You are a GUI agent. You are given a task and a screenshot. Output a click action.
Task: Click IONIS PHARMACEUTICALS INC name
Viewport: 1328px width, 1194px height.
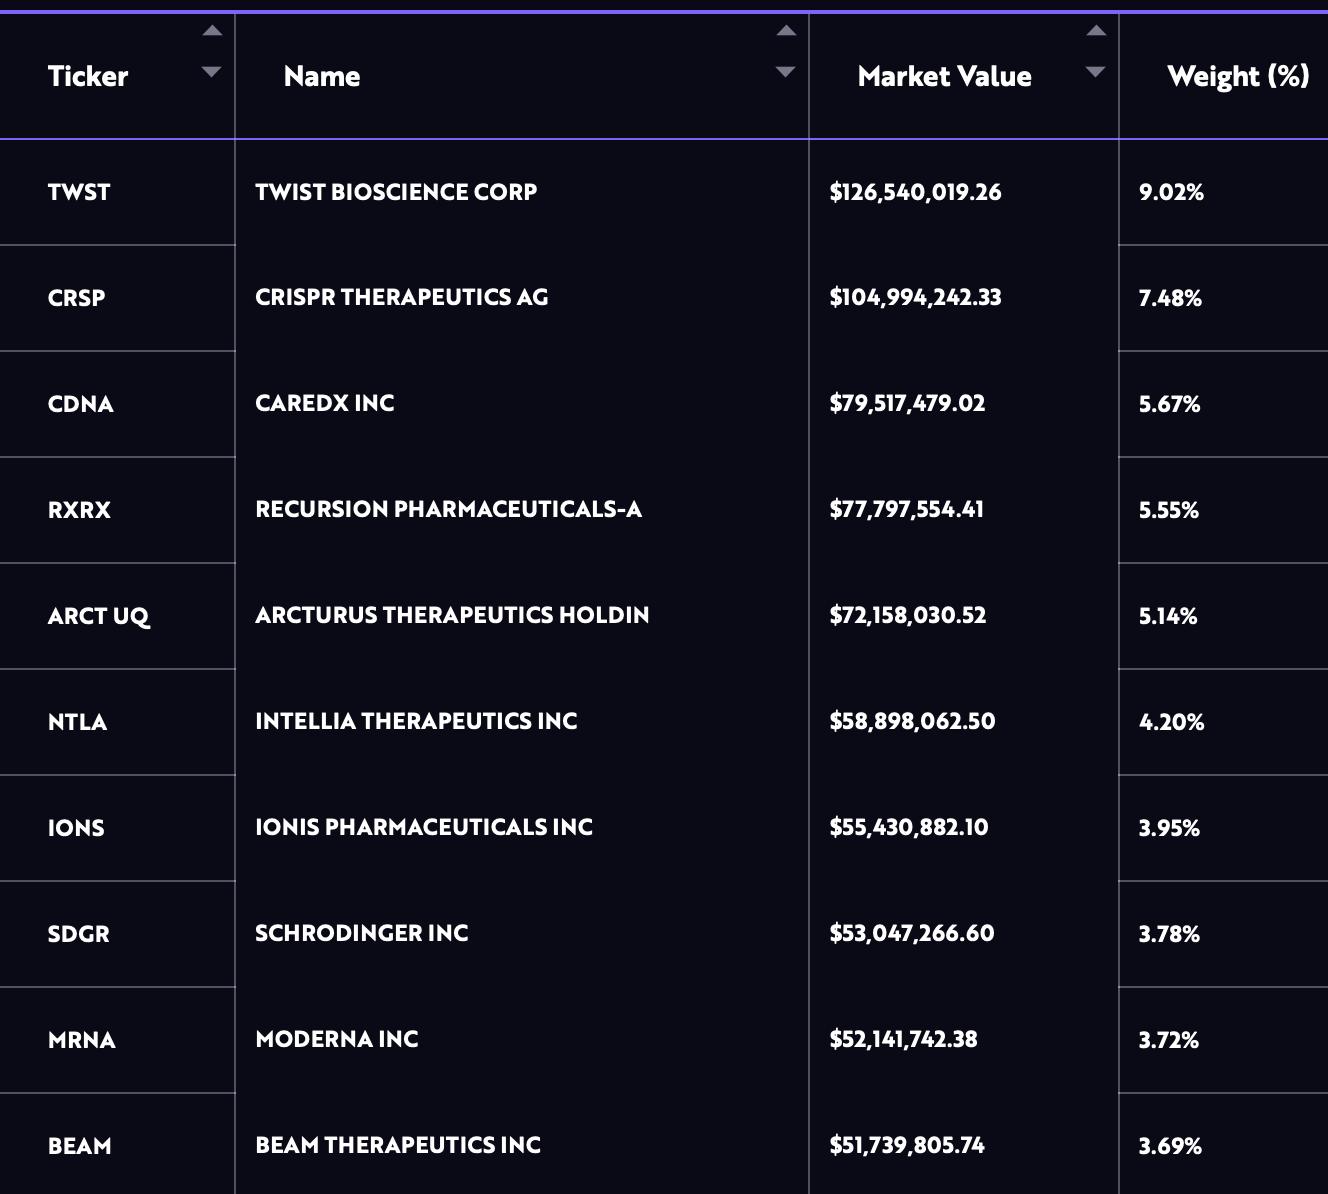pyautogui.click(x=424, y=827)
